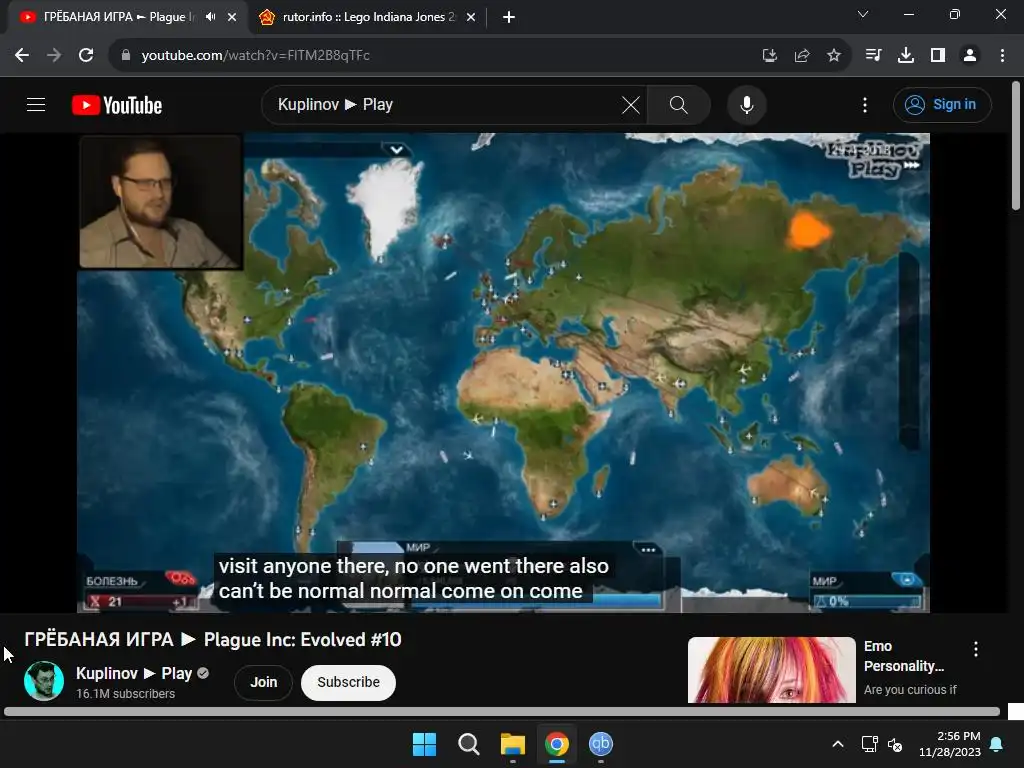Open the Chrome profile icon
Viewport: 1024px width, 768px height.
click(970, 55)
